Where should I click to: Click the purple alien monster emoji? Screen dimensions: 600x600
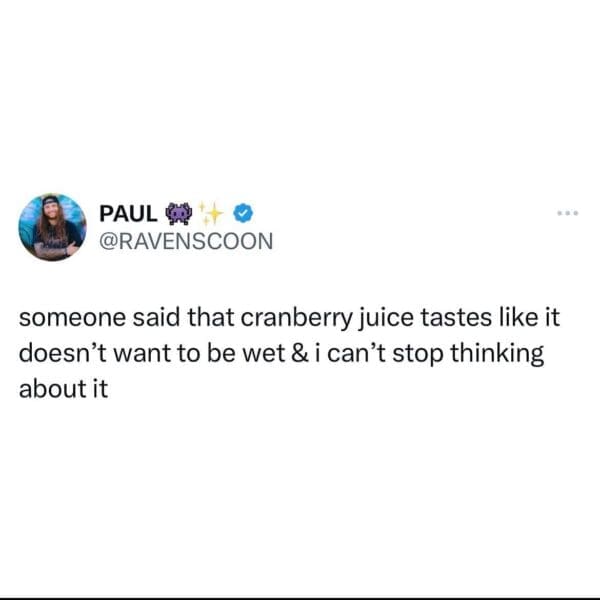(x=179, y=214)
